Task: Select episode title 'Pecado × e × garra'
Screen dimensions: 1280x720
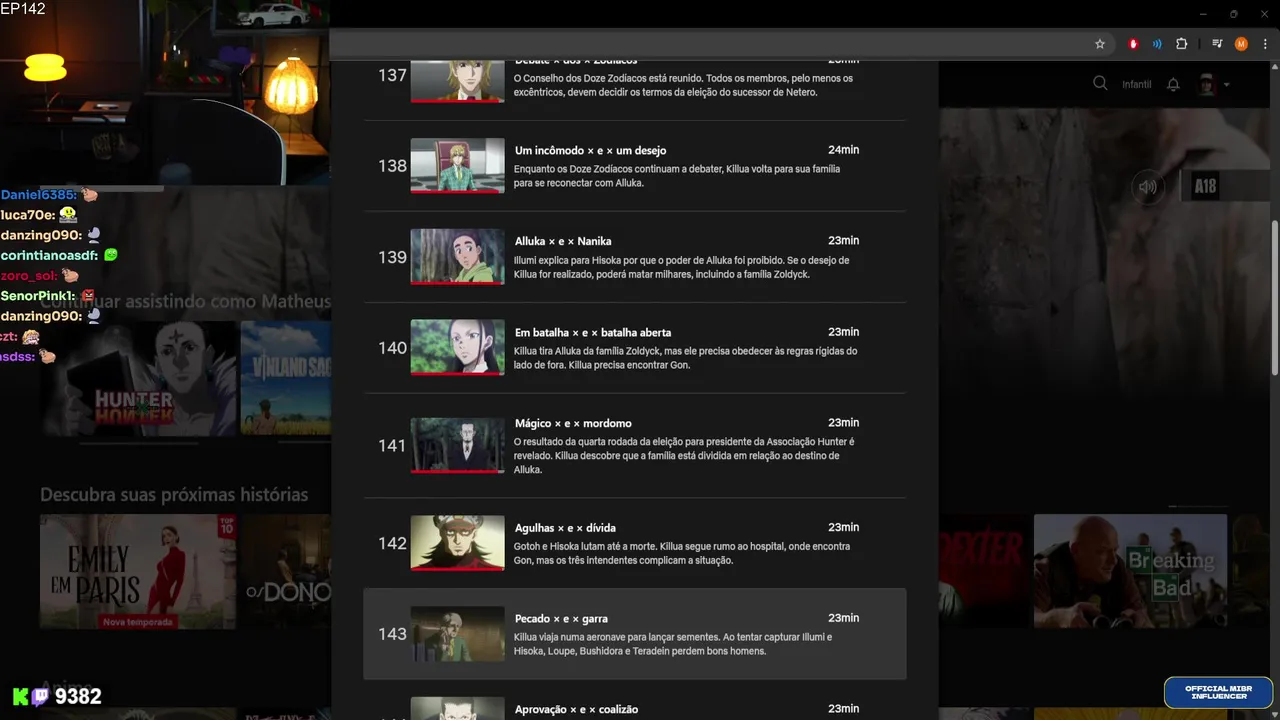Action: 561,618
